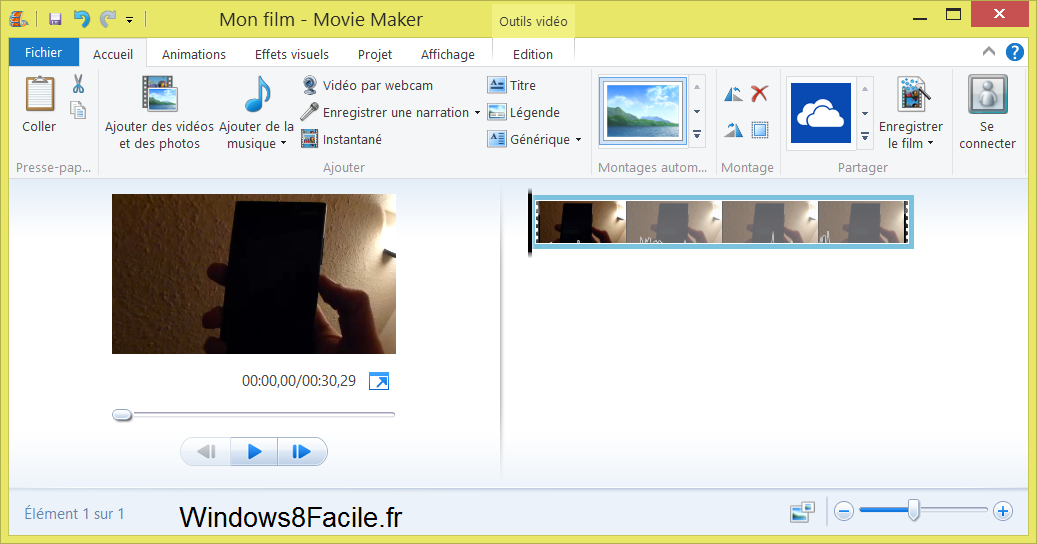Click the Ajouter de la musique note icon
The width and height of the screenshot is (1037, 544).
(257, 95)
